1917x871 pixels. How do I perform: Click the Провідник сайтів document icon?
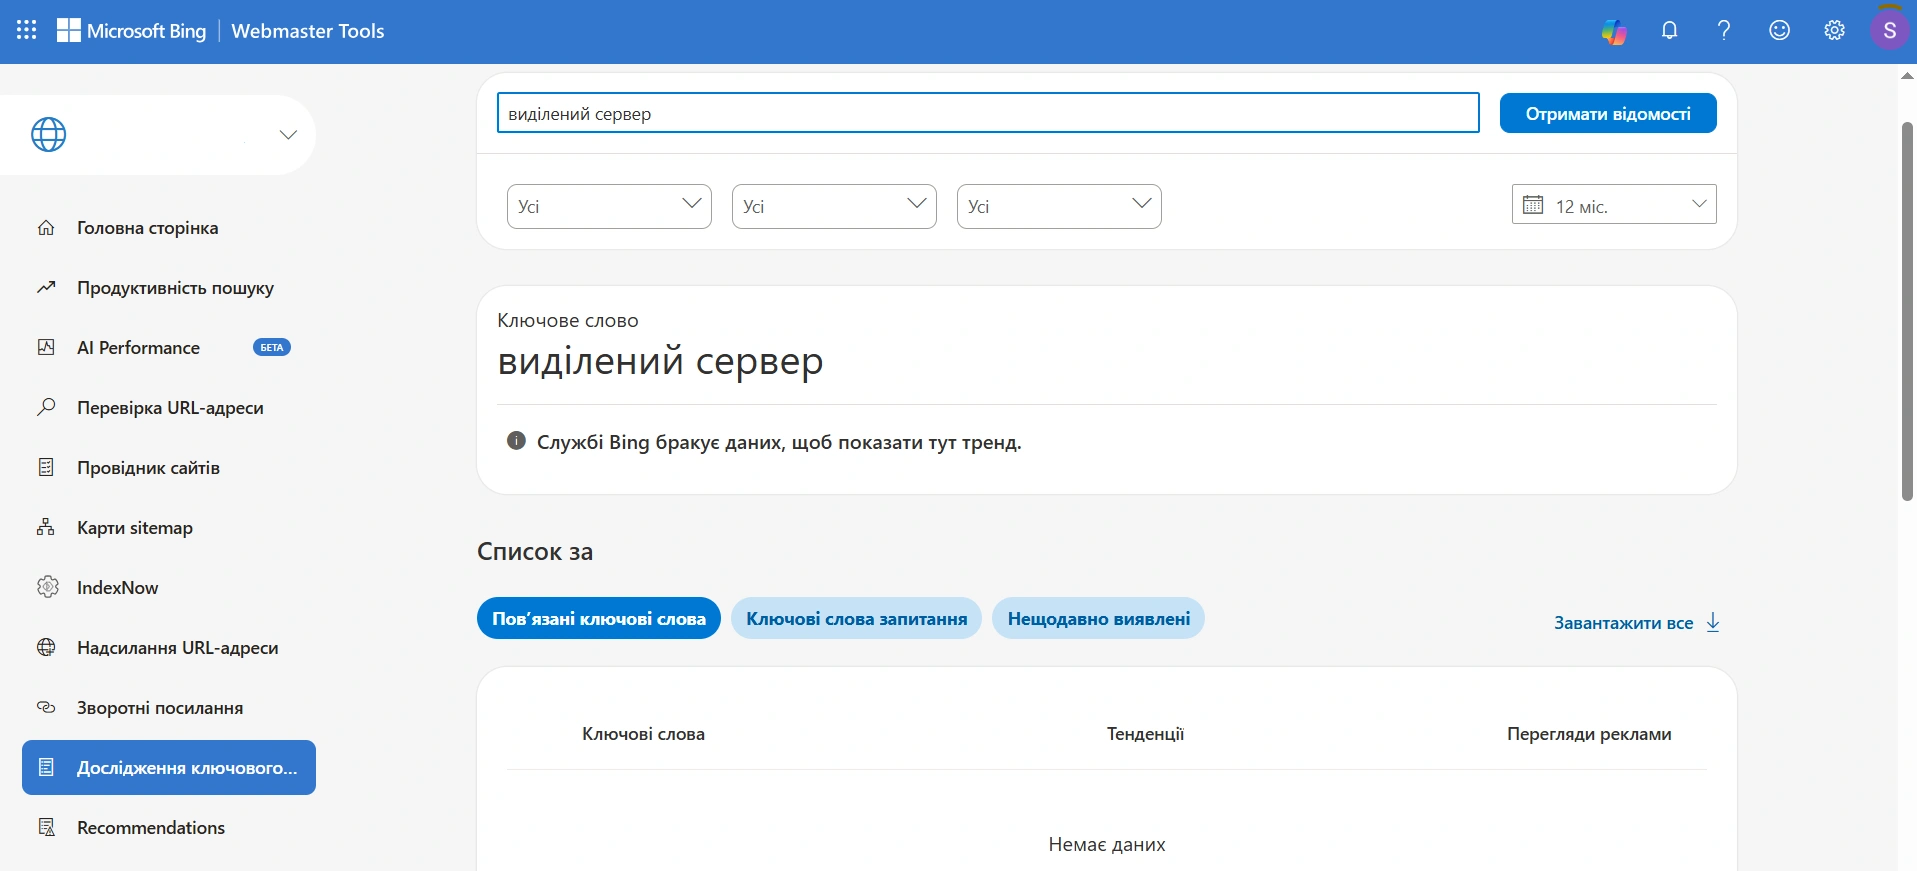[x=46, y=467]
